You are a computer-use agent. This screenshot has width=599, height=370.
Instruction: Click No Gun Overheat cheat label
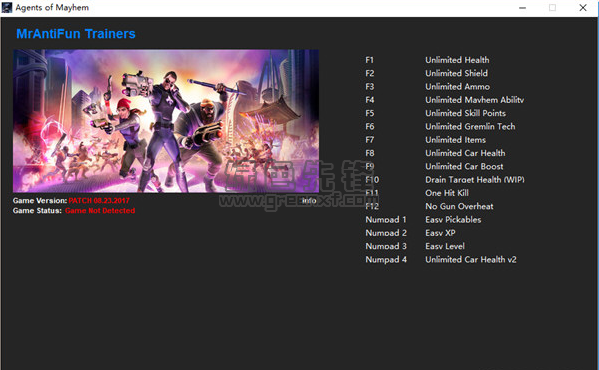459,206
